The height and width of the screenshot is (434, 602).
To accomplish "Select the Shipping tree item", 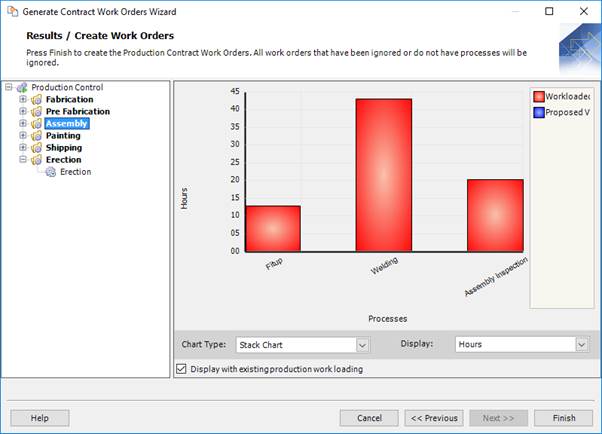I will (x=64, y=148).
